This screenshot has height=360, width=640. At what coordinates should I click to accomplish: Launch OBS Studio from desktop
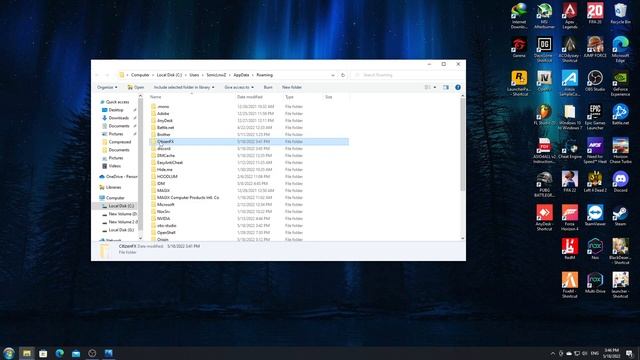click(x=595, y=81)
